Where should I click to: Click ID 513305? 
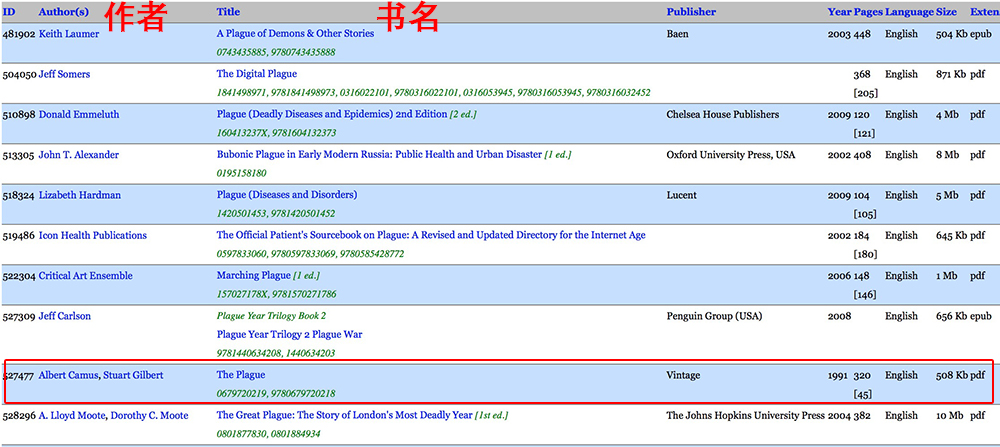(x=19, y=154)
